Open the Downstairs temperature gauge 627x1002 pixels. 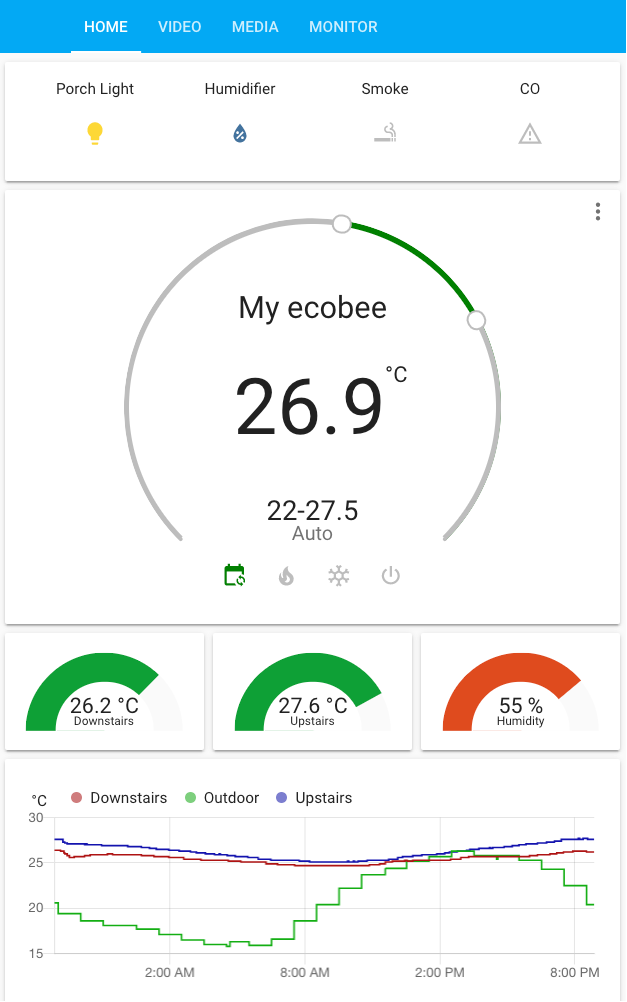pos(104,692)
